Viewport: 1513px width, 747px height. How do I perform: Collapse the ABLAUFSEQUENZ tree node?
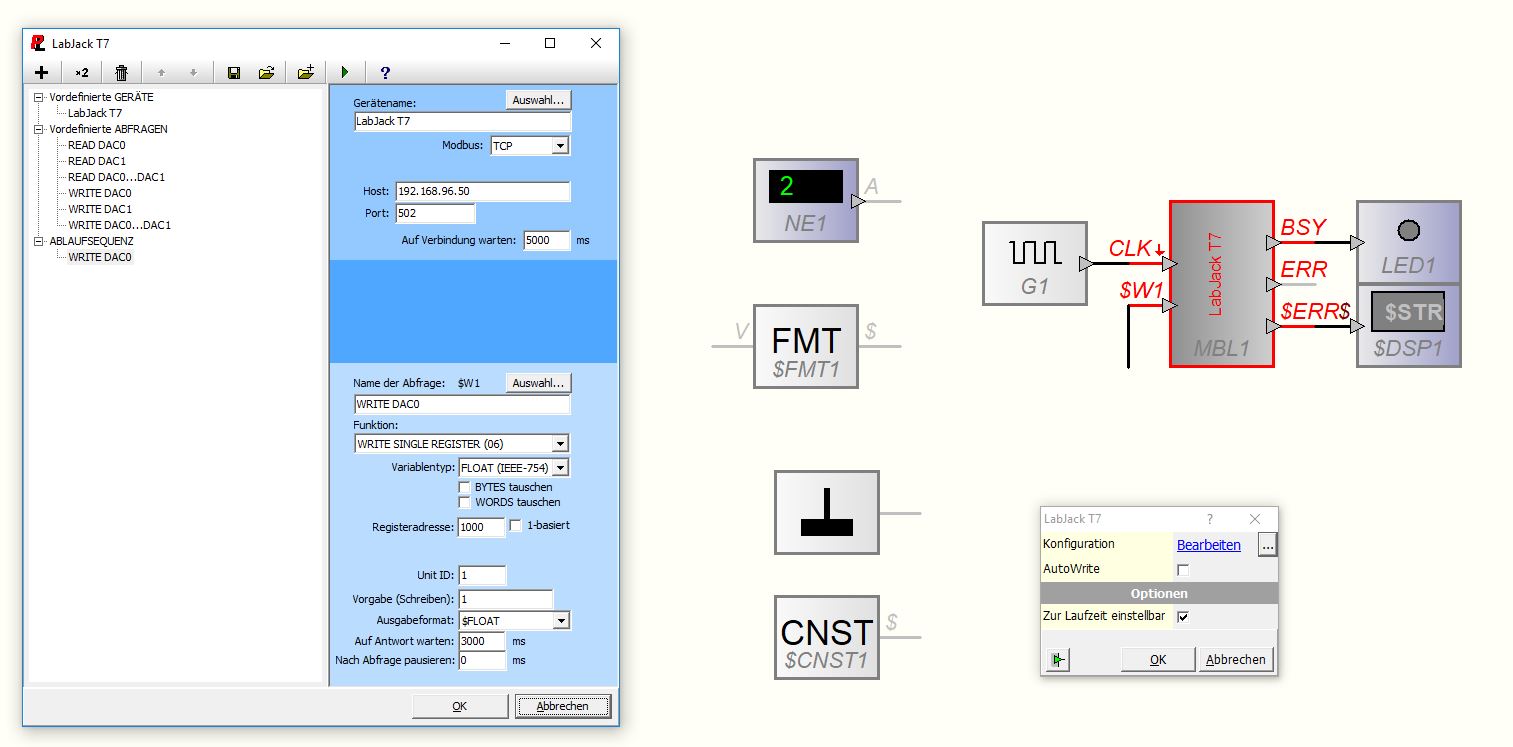click(39, 241)
